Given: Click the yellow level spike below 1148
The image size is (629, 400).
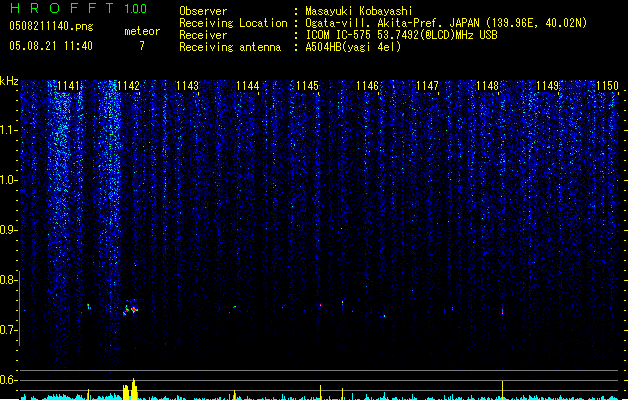Looking at the screenshot, I should [502, 390].
